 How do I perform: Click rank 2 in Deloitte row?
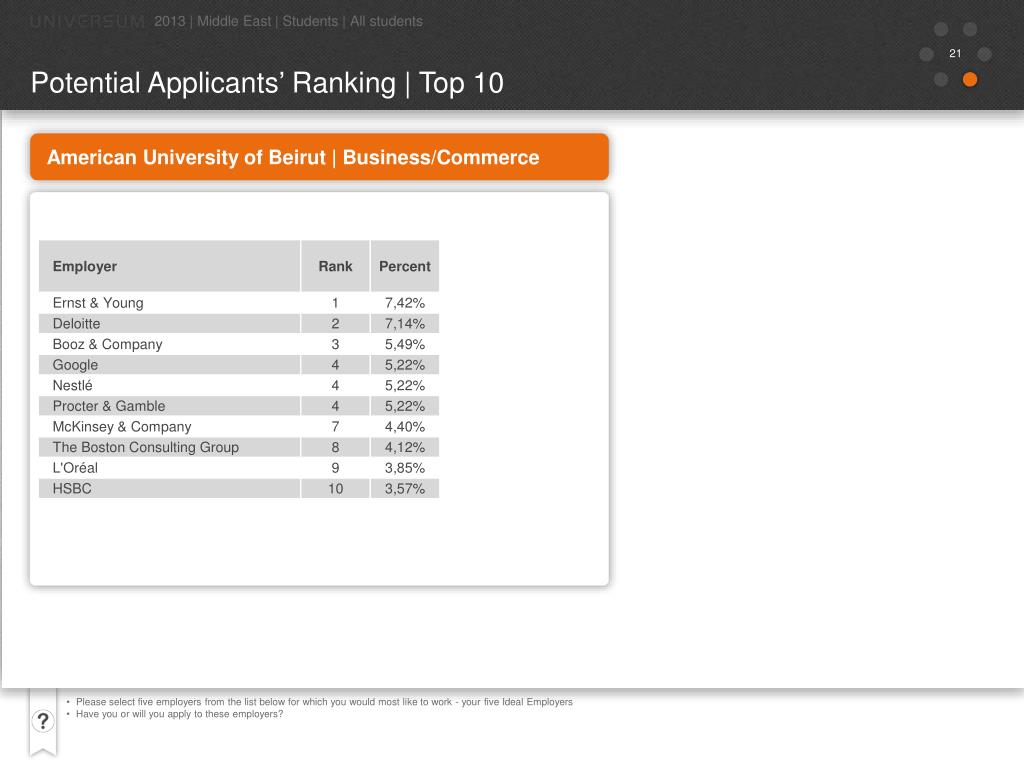coord(335,324)
